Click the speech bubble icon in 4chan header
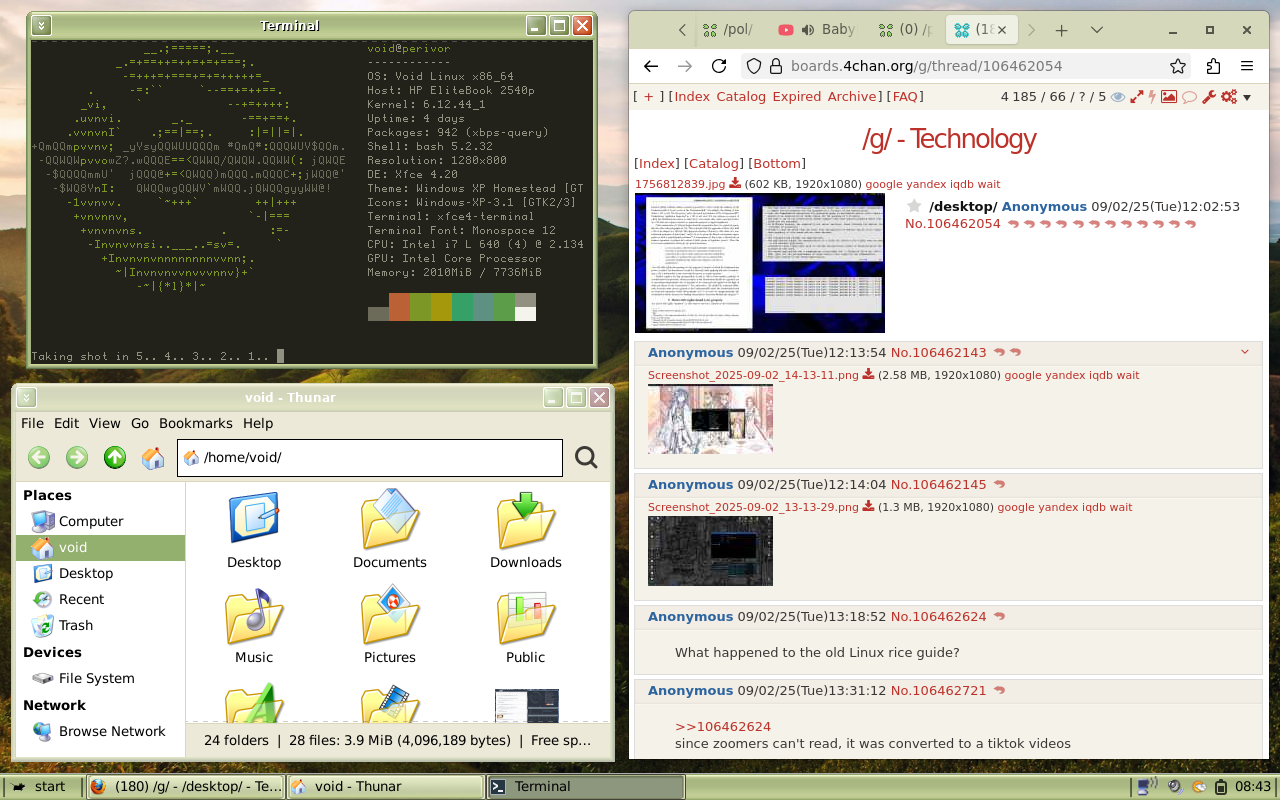Viewport: 1280px width, 800px height. coord(1189,97)
